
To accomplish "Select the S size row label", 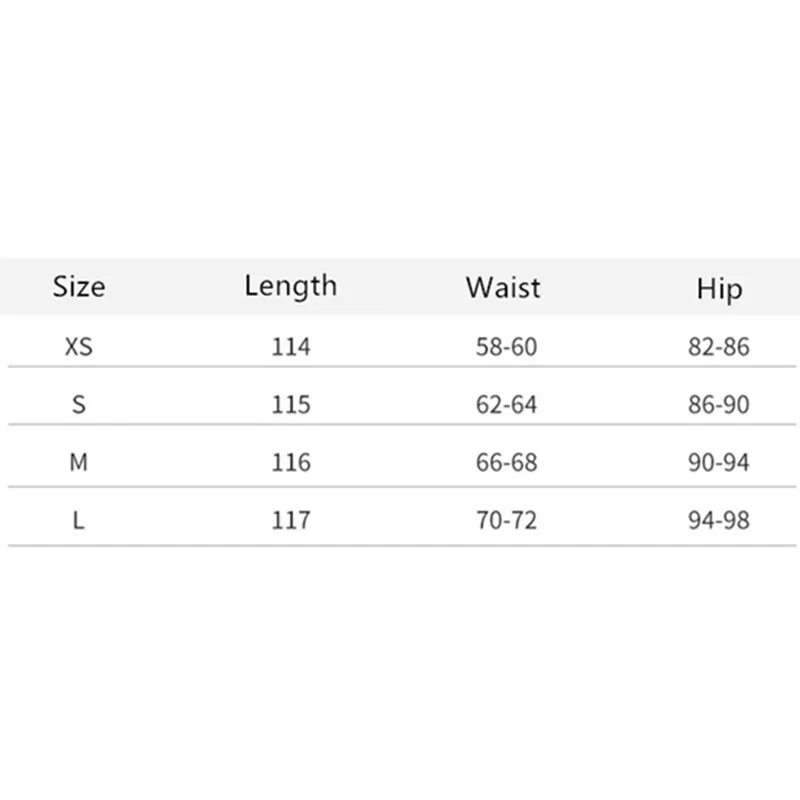I will tap(79, 405).
